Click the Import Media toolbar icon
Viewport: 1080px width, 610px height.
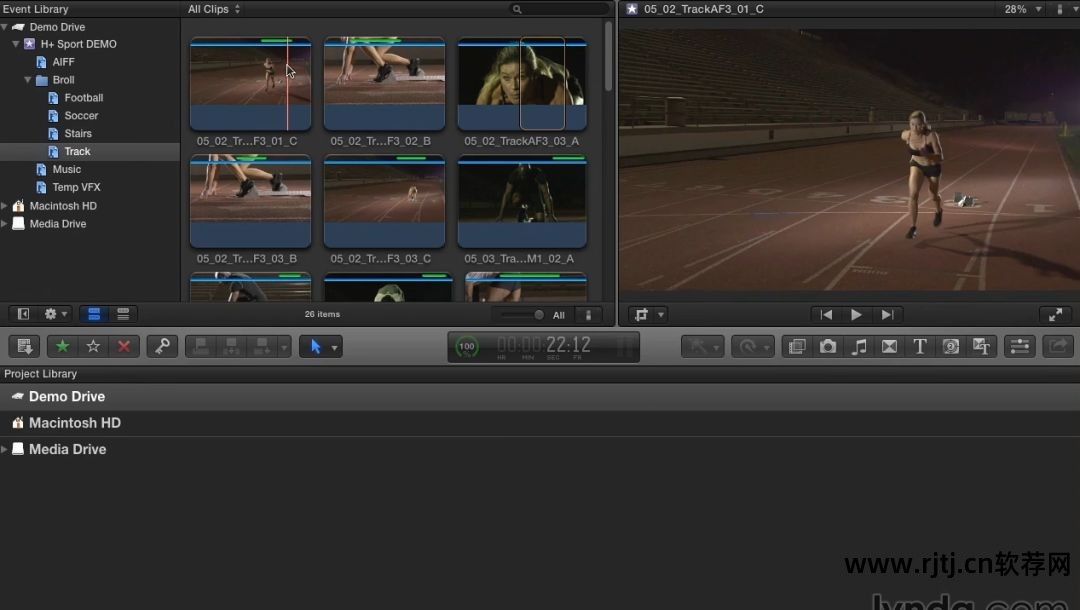click(x=25, y=346)
